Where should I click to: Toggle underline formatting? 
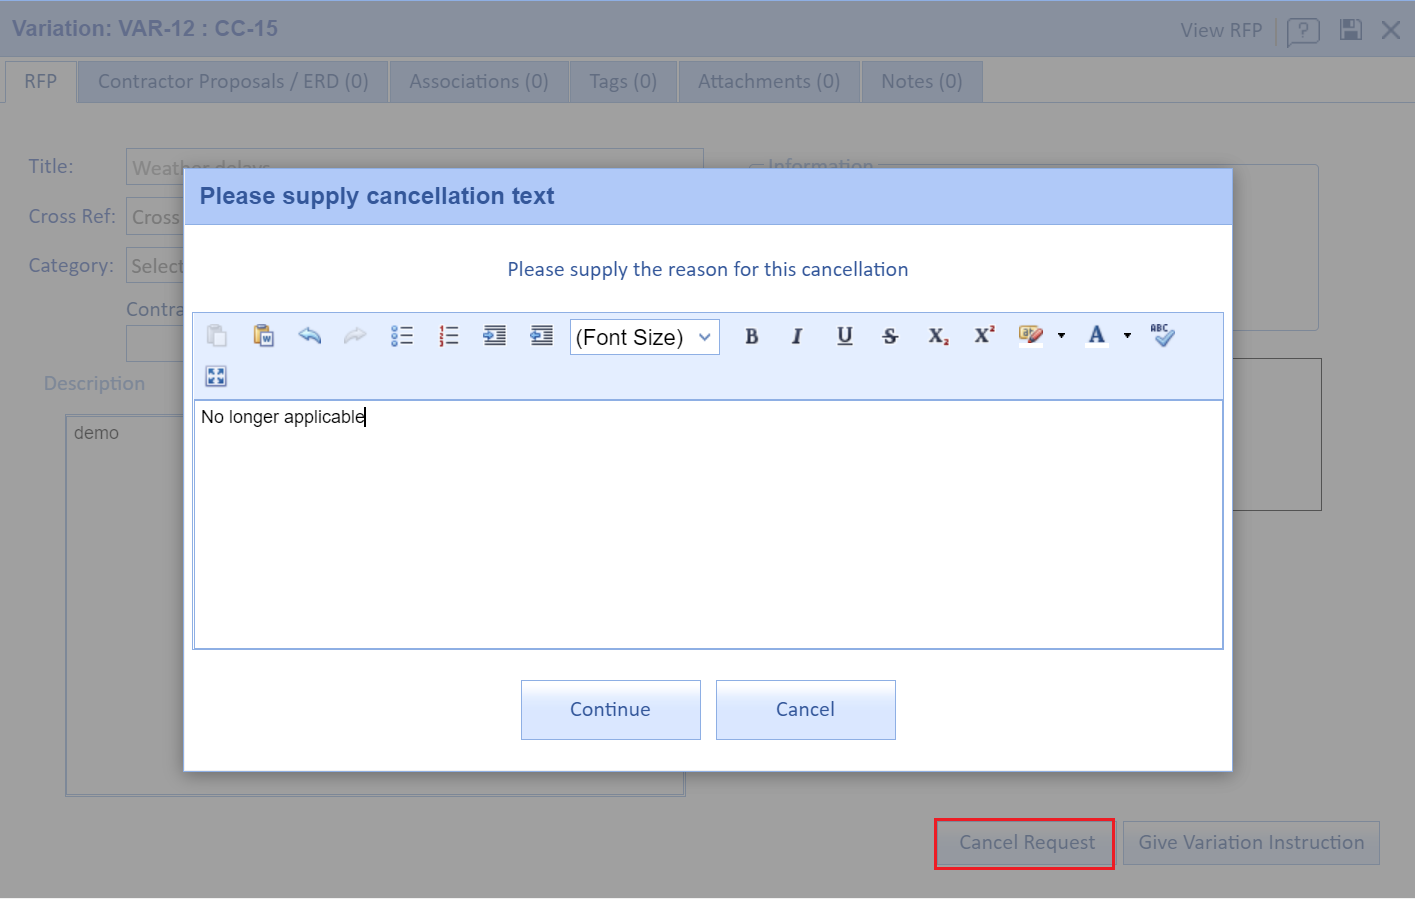pos(844,337)
